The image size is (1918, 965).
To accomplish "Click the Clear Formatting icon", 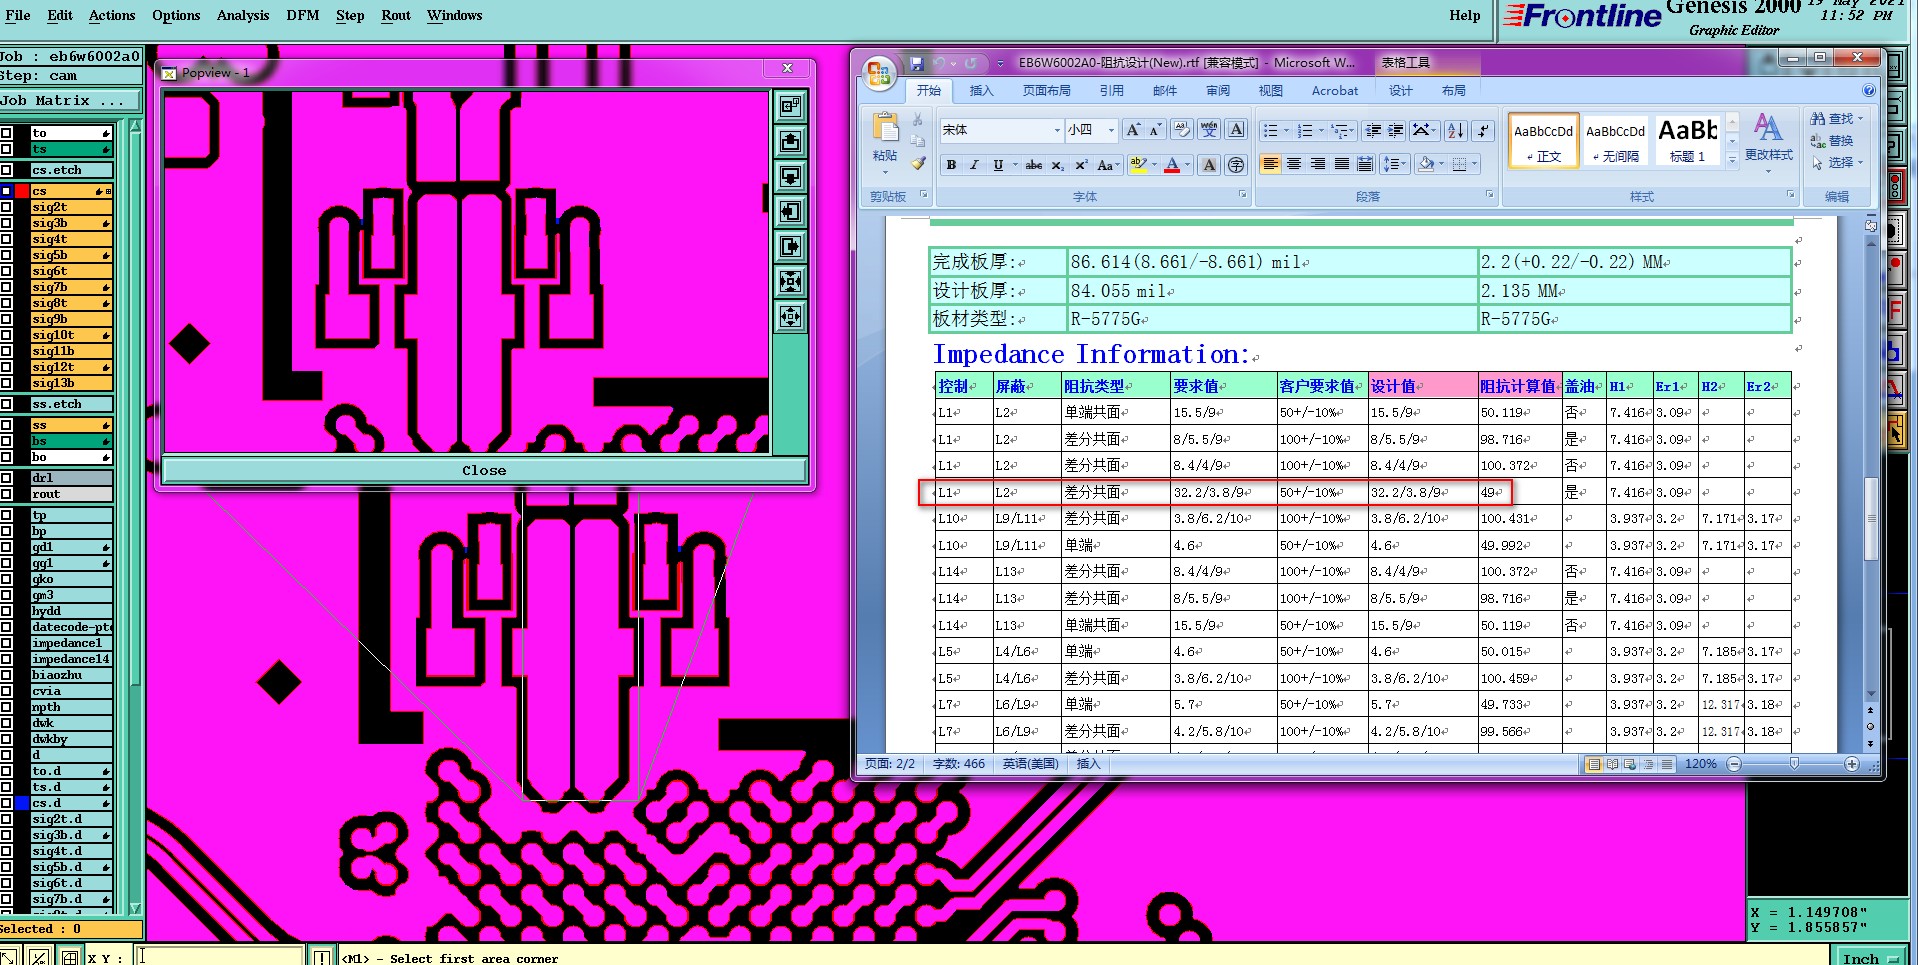I will pyautogui.click(x=1182, y=130).
